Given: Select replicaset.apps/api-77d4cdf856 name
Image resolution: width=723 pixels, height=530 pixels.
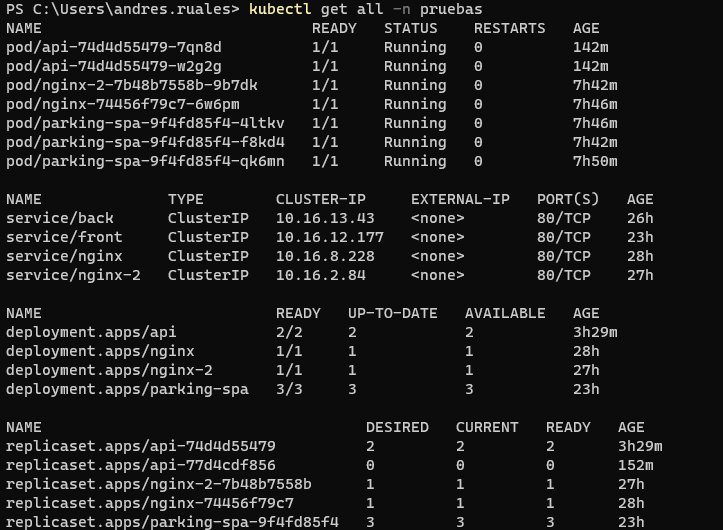Looking at the screenshot, I should (141, 464).
